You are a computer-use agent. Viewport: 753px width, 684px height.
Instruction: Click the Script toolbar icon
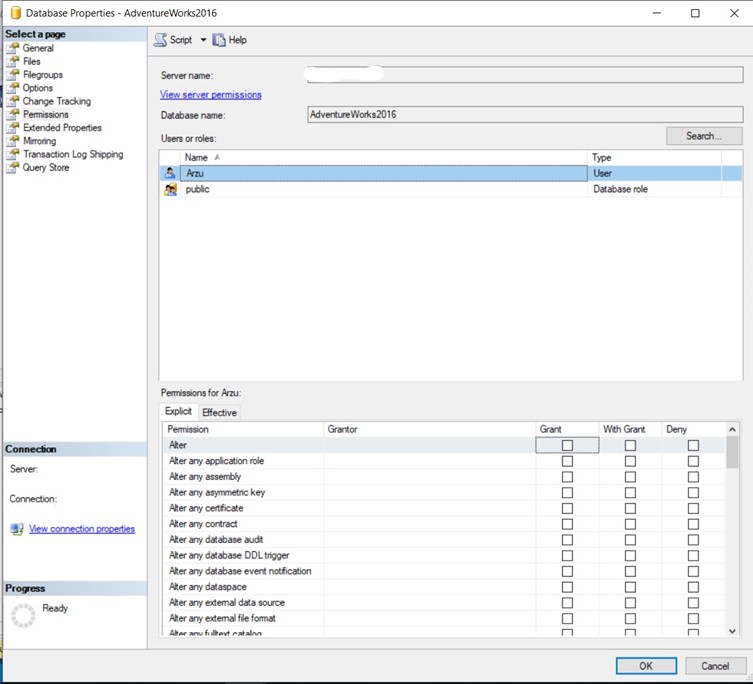160,40
